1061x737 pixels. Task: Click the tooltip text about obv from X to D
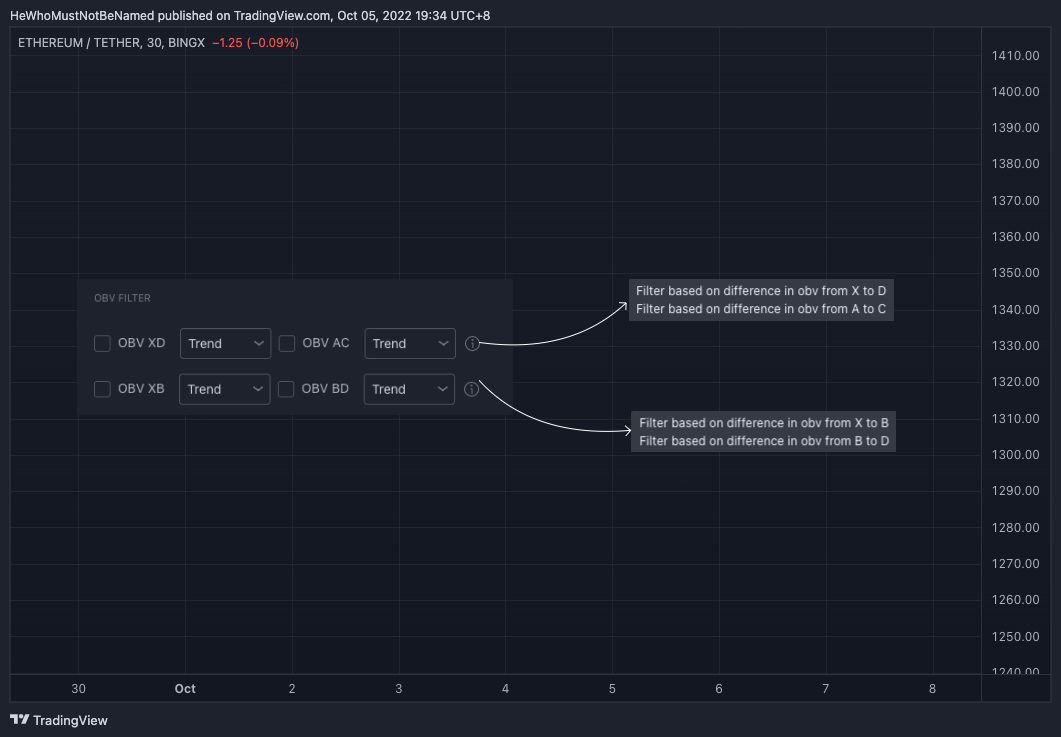[761, 291]
